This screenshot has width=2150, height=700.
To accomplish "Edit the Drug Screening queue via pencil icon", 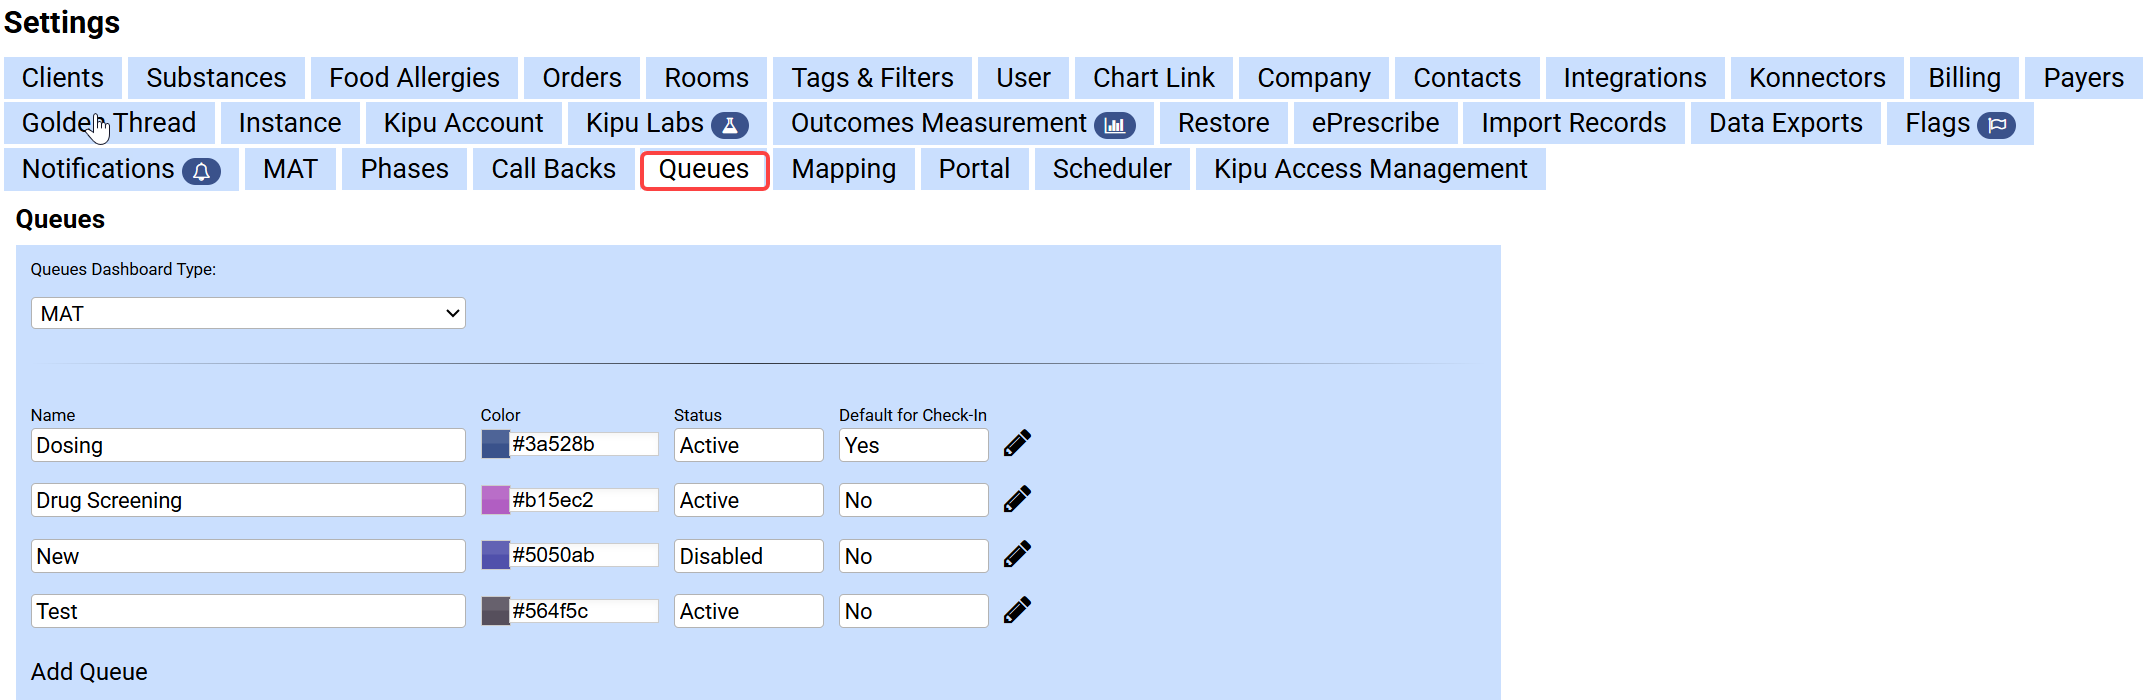I will [x=1017, y=499].
